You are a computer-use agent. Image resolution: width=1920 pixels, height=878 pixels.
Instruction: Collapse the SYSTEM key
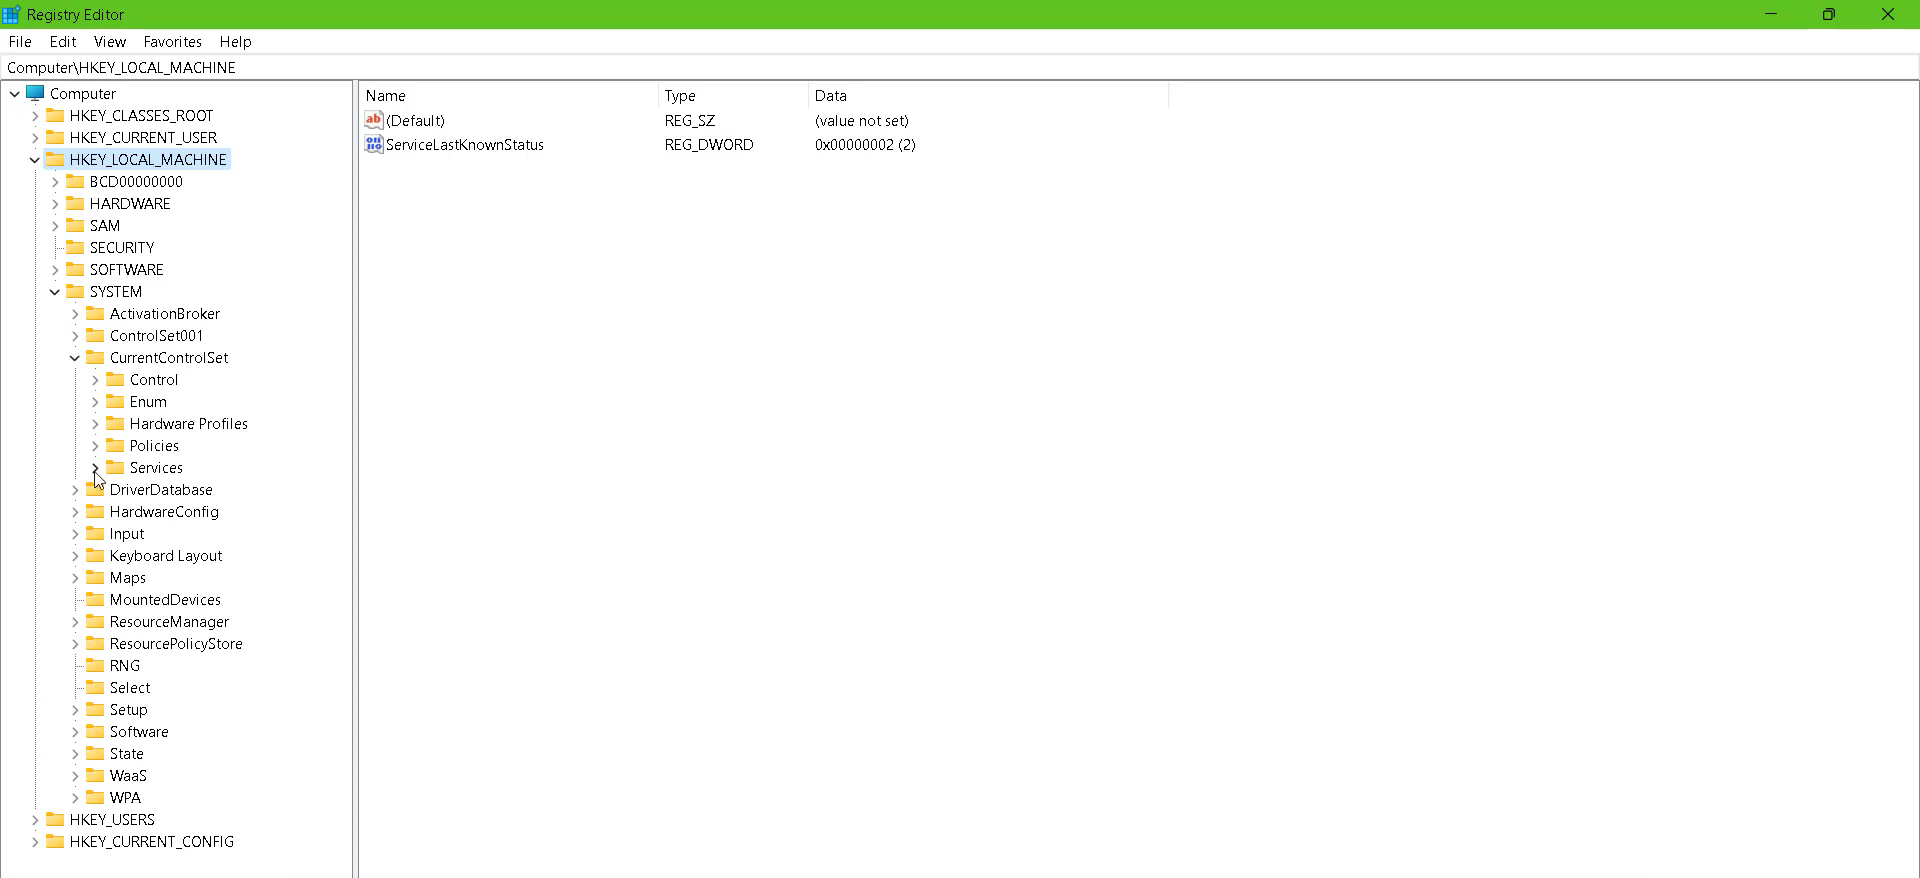click(x=55, y=292)
